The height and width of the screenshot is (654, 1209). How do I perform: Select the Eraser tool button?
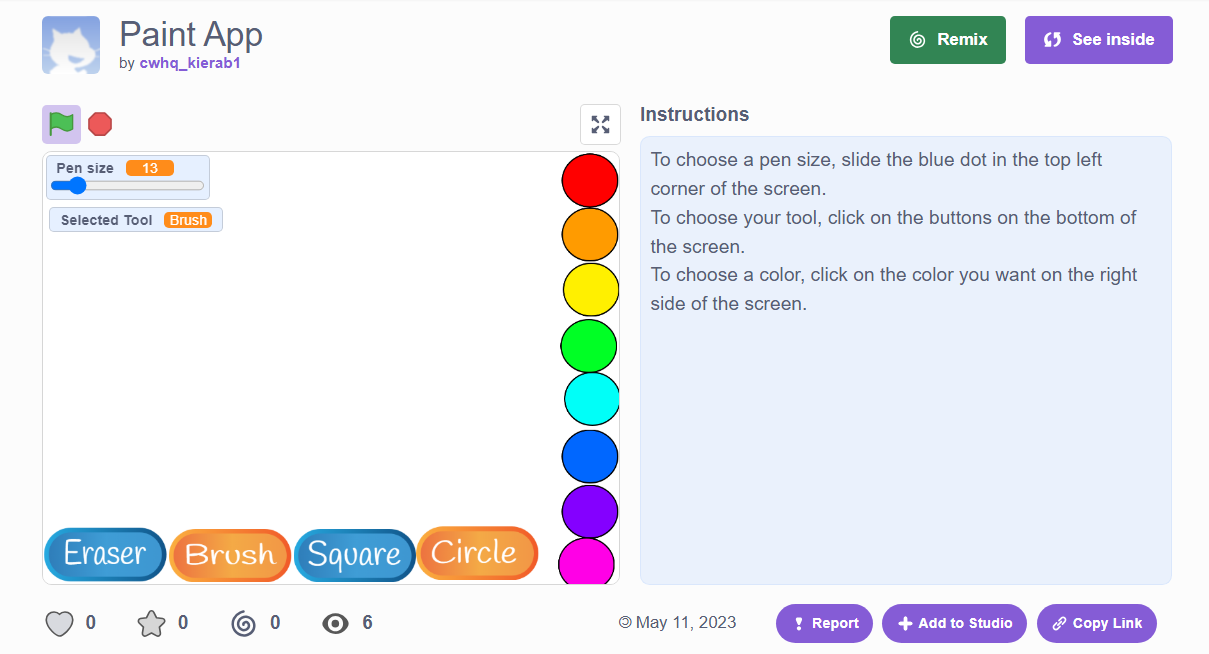(x=105, y=554)
